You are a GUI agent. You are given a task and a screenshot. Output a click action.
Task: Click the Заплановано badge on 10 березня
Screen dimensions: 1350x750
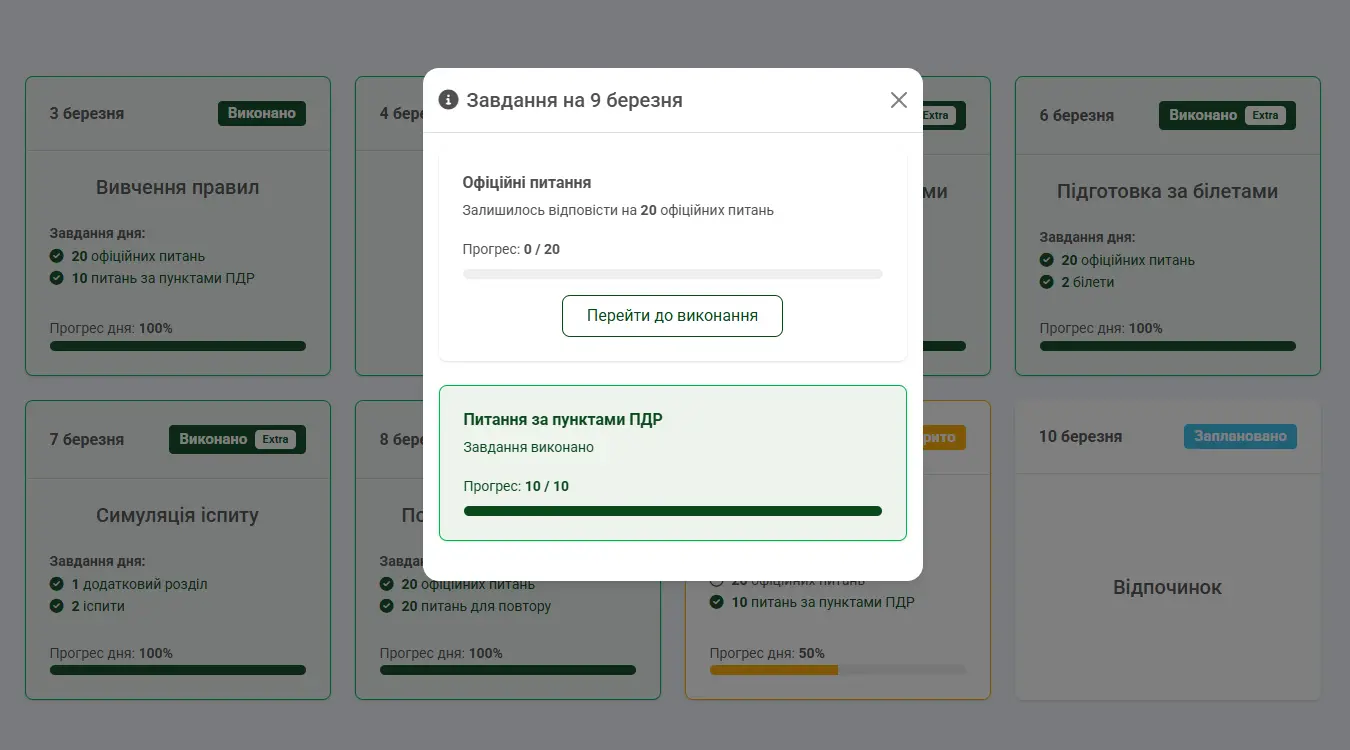[x=1240, y=436]
